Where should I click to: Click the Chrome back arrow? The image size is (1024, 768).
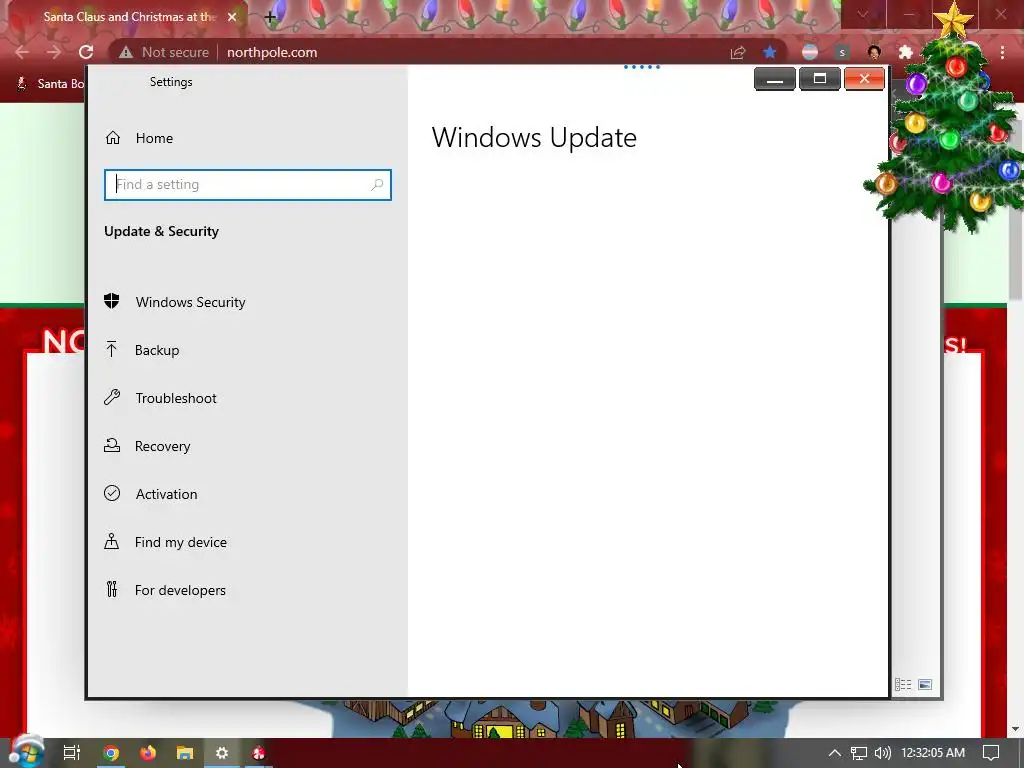pos(22,52)
